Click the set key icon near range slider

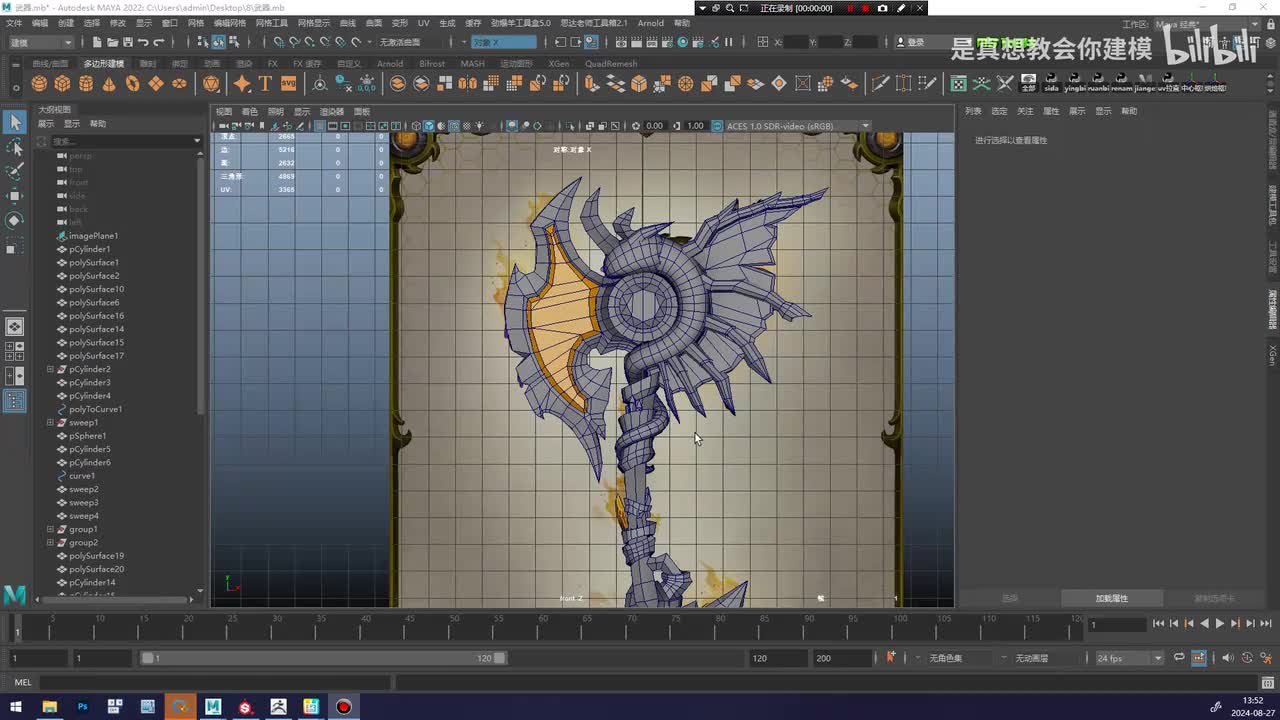pyautogui.click(x=890, y=657)
